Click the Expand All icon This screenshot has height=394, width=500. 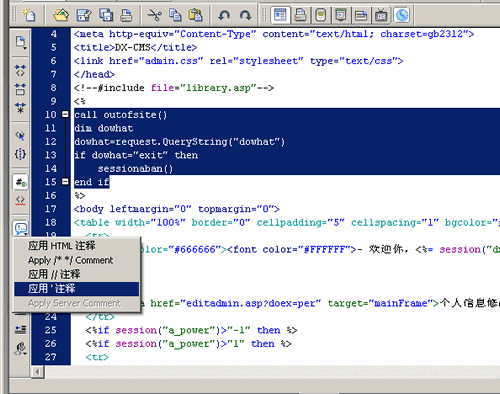(x=20, y=108)
